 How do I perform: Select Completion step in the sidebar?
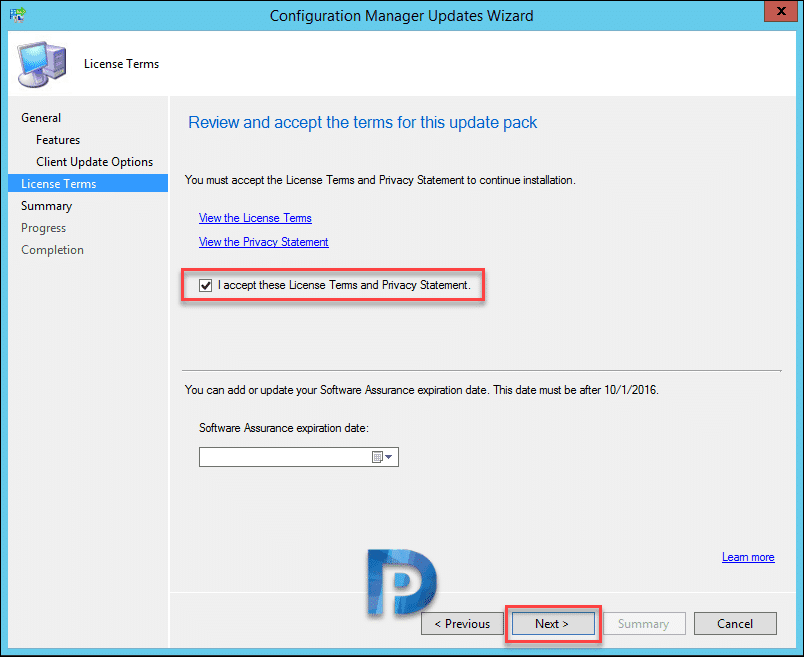pos(52,250)
